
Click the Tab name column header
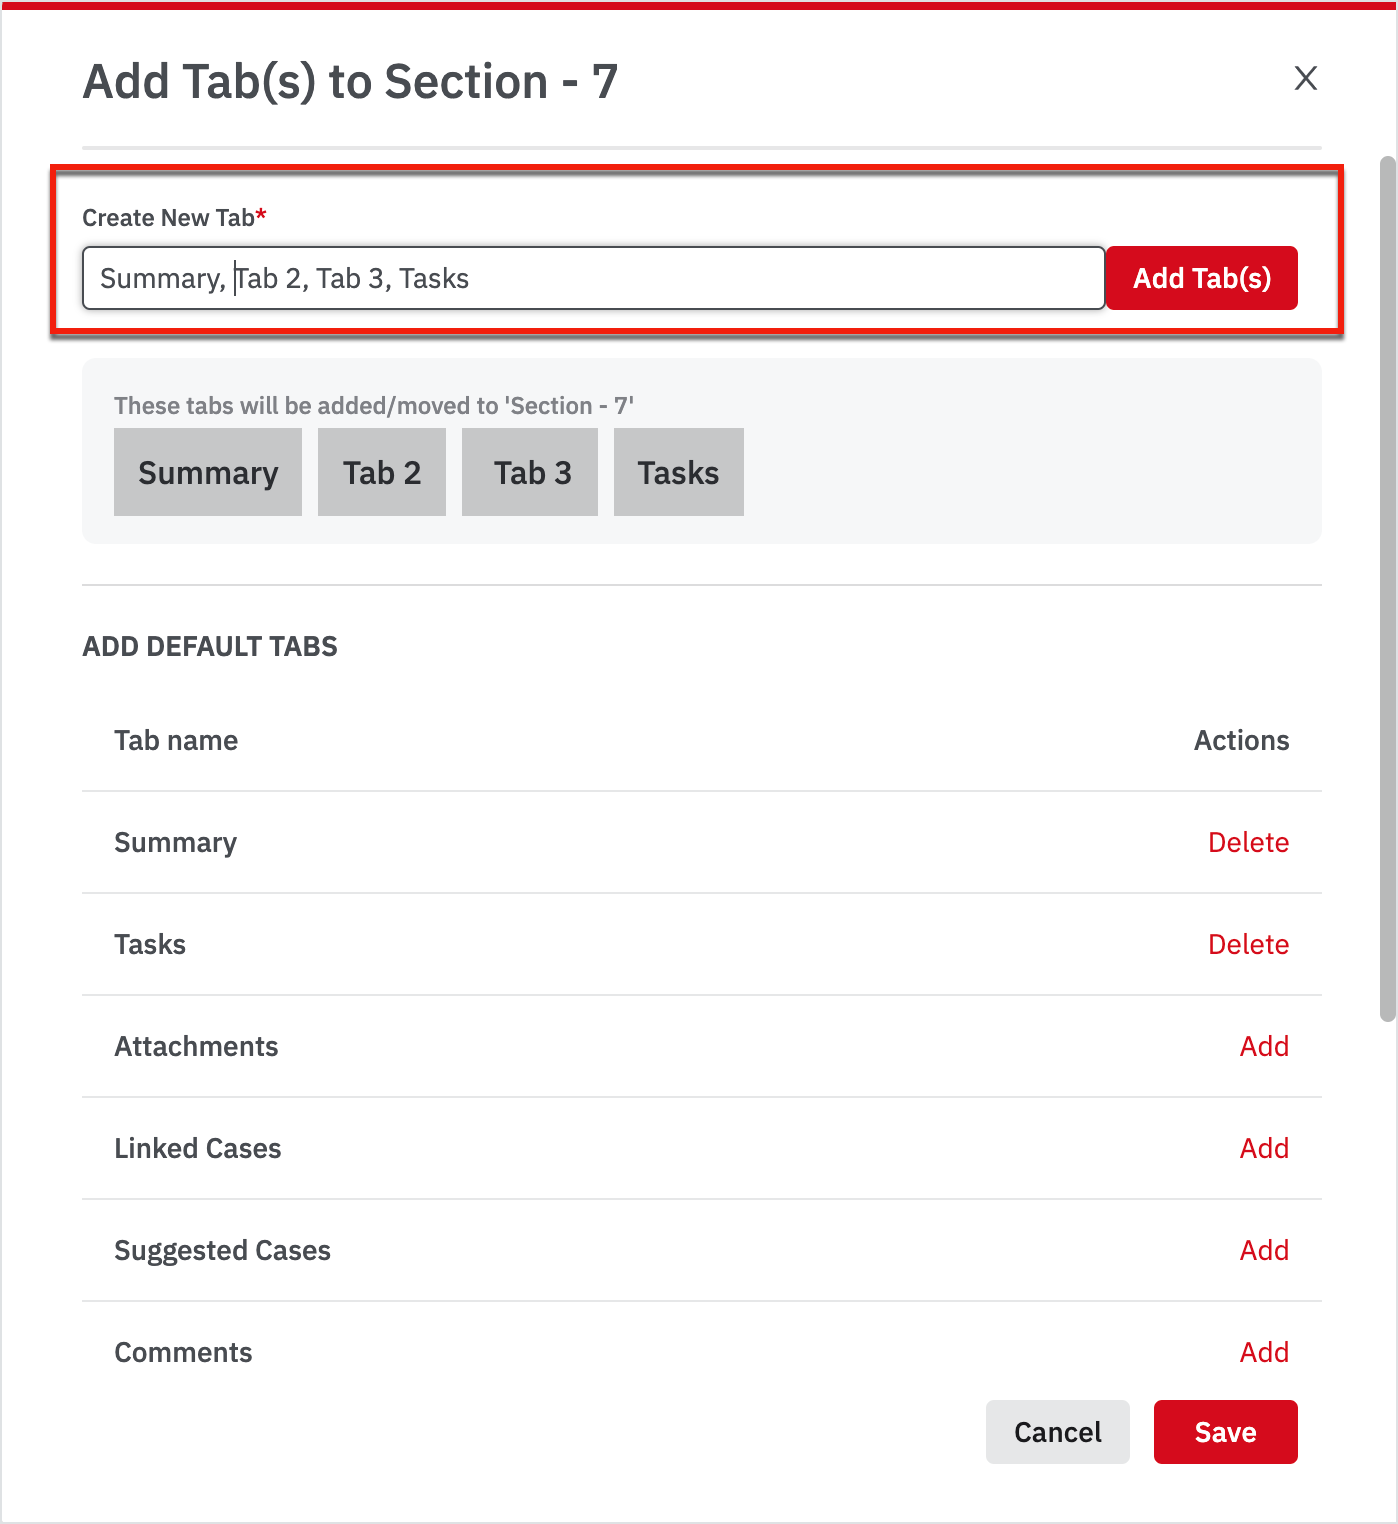(x=176, y=740)
